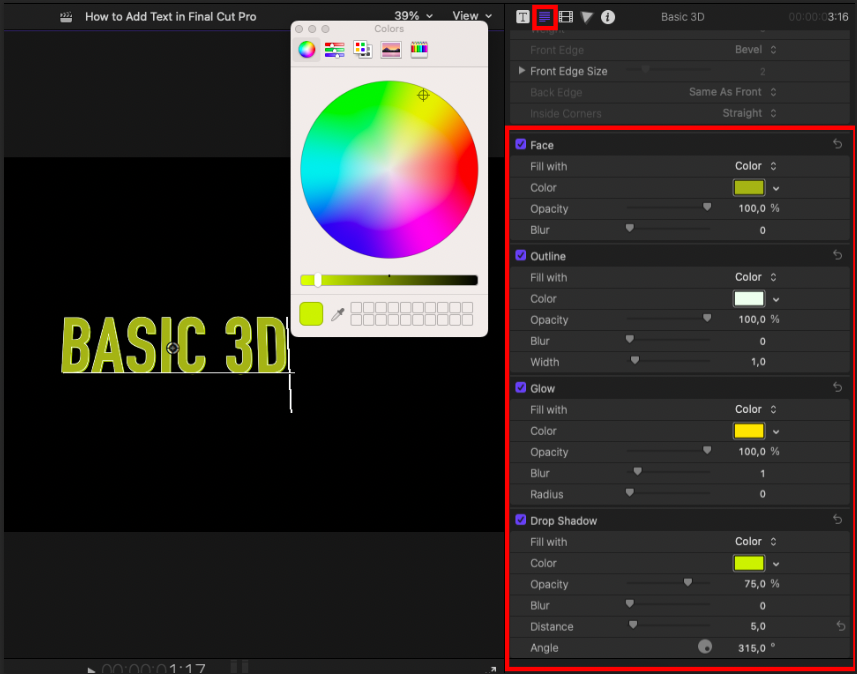Close the Colors window
The width and height of the screenshot is (857, 674).
pos(299,29)
